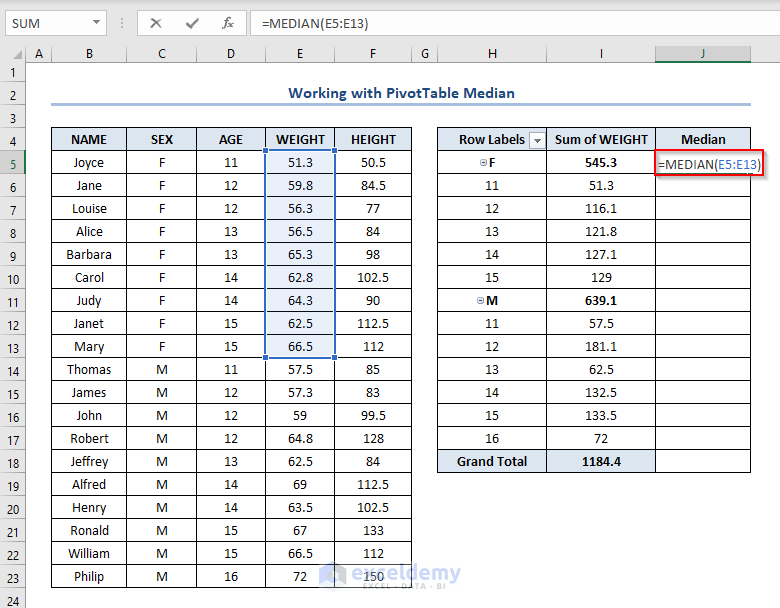
Task: Click Jeffrey's weight value 62.5
Action: pyautogui.click(x=300, y=461)
